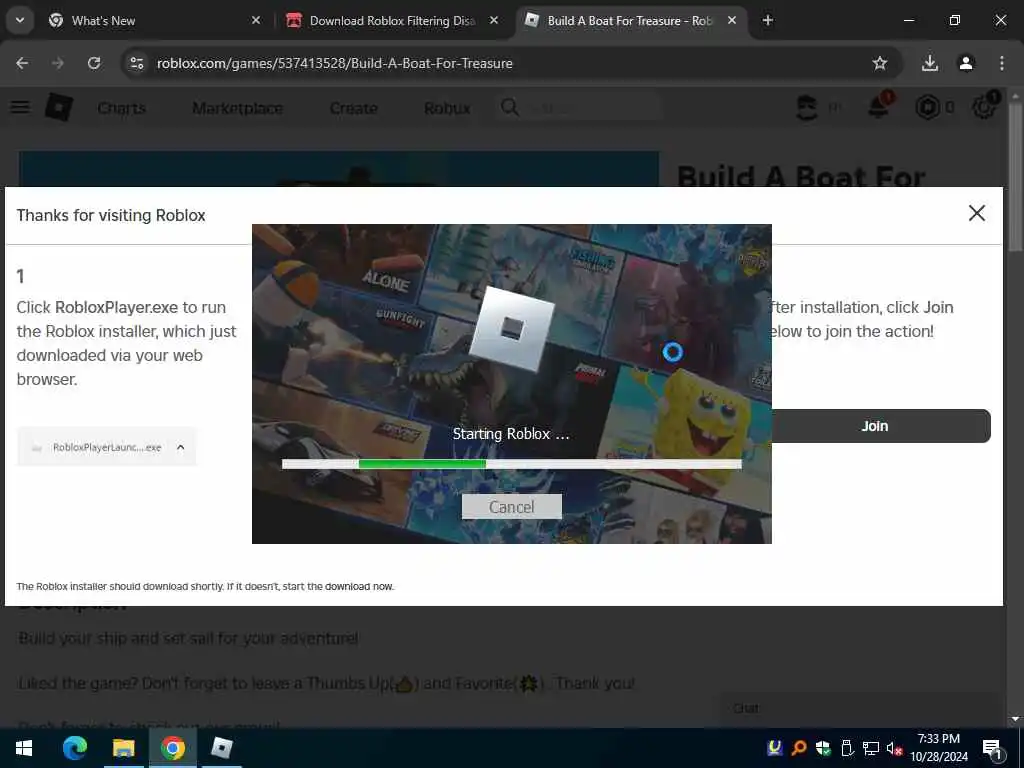Bookmark this page with the star icon
1024x768 pixels.
pos(880,63)
